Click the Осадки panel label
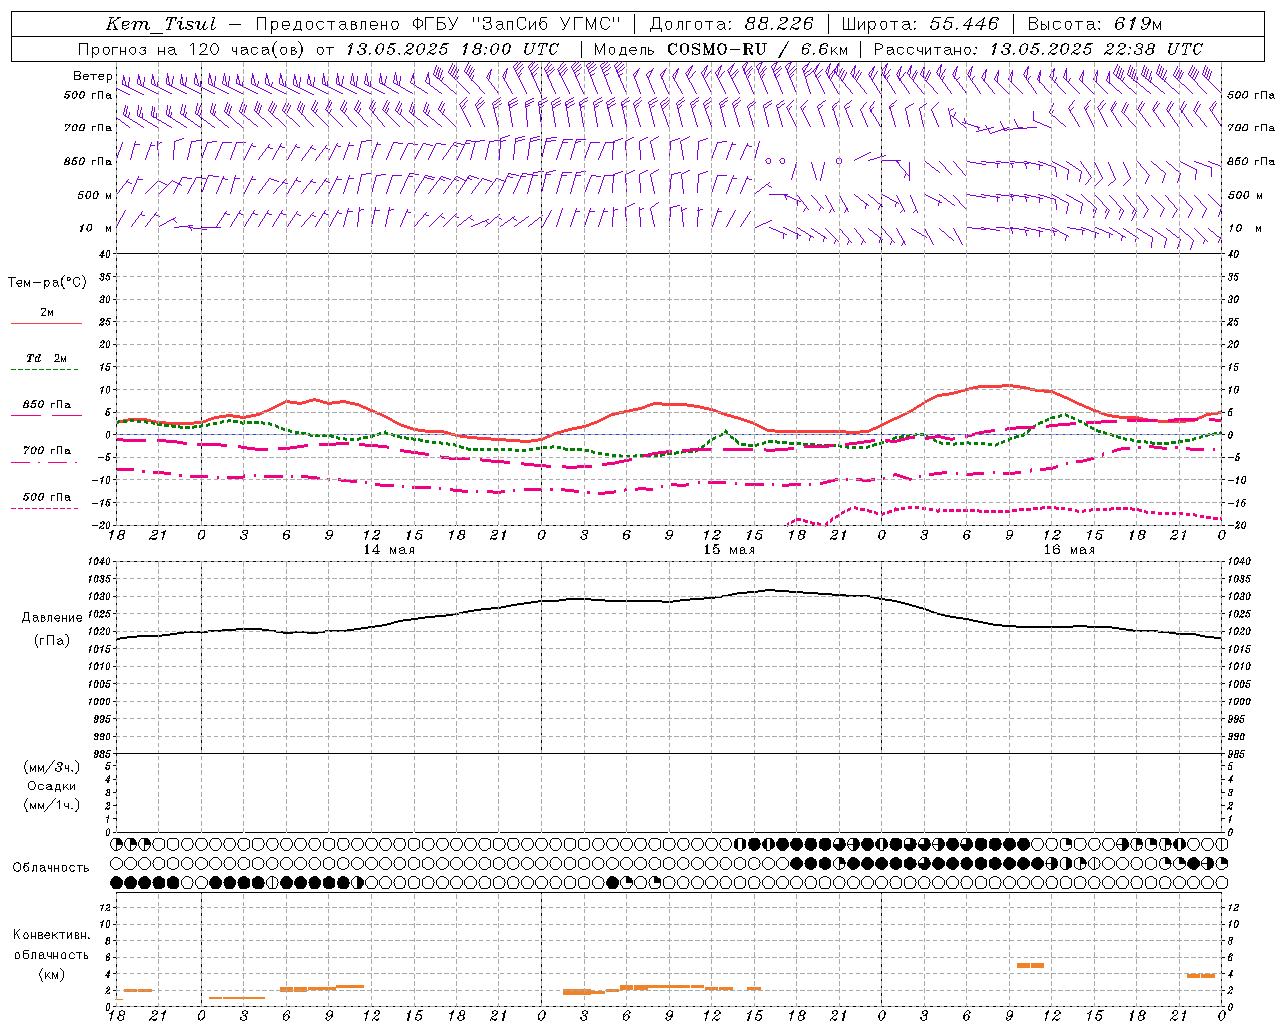 click(x=52, y=786)
